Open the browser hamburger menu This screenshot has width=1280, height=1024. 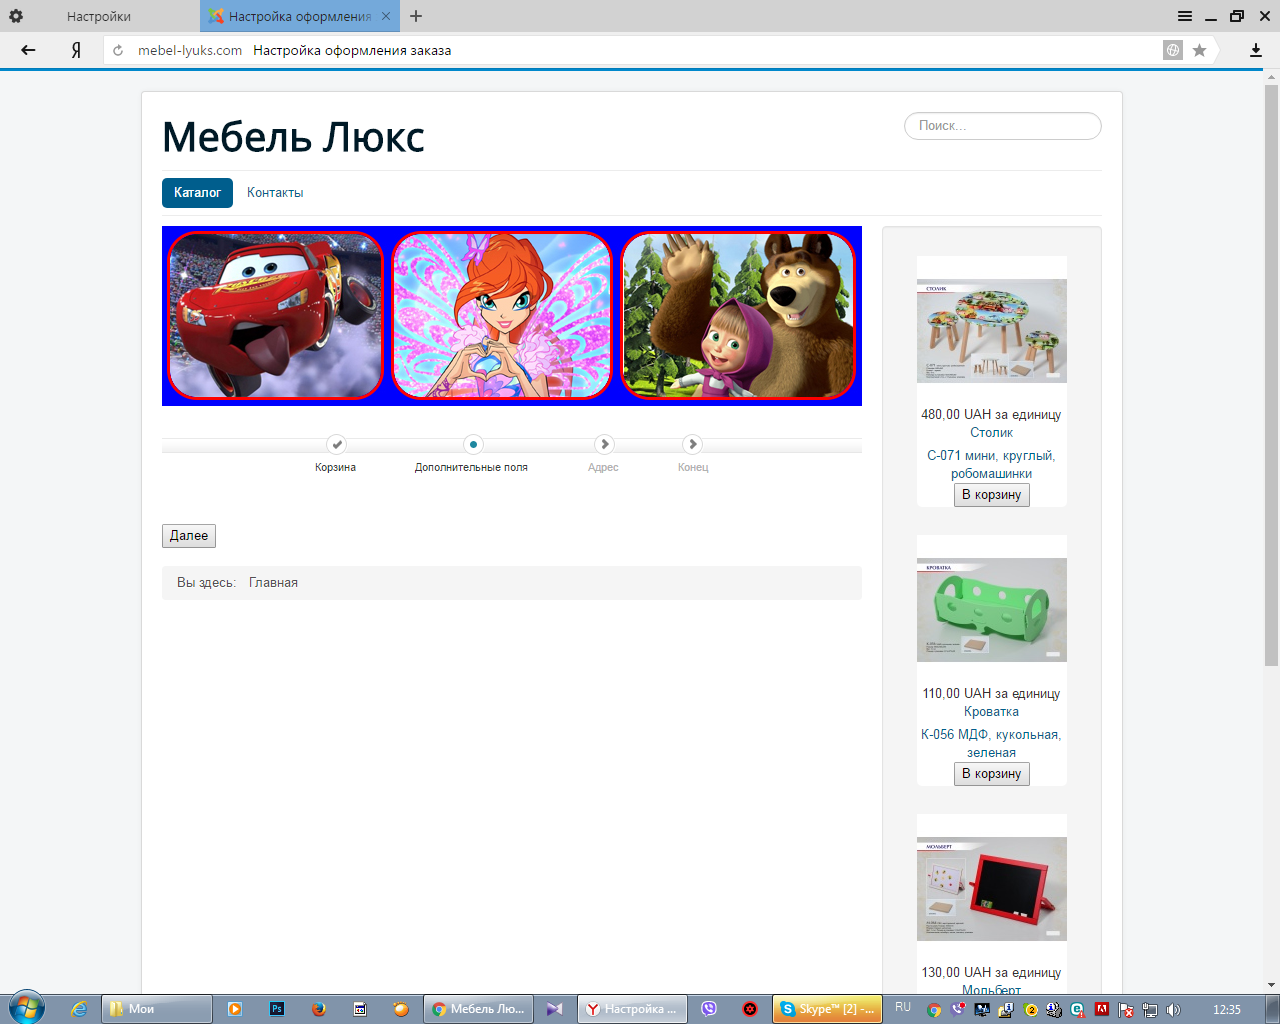[x=1185, y=16]
